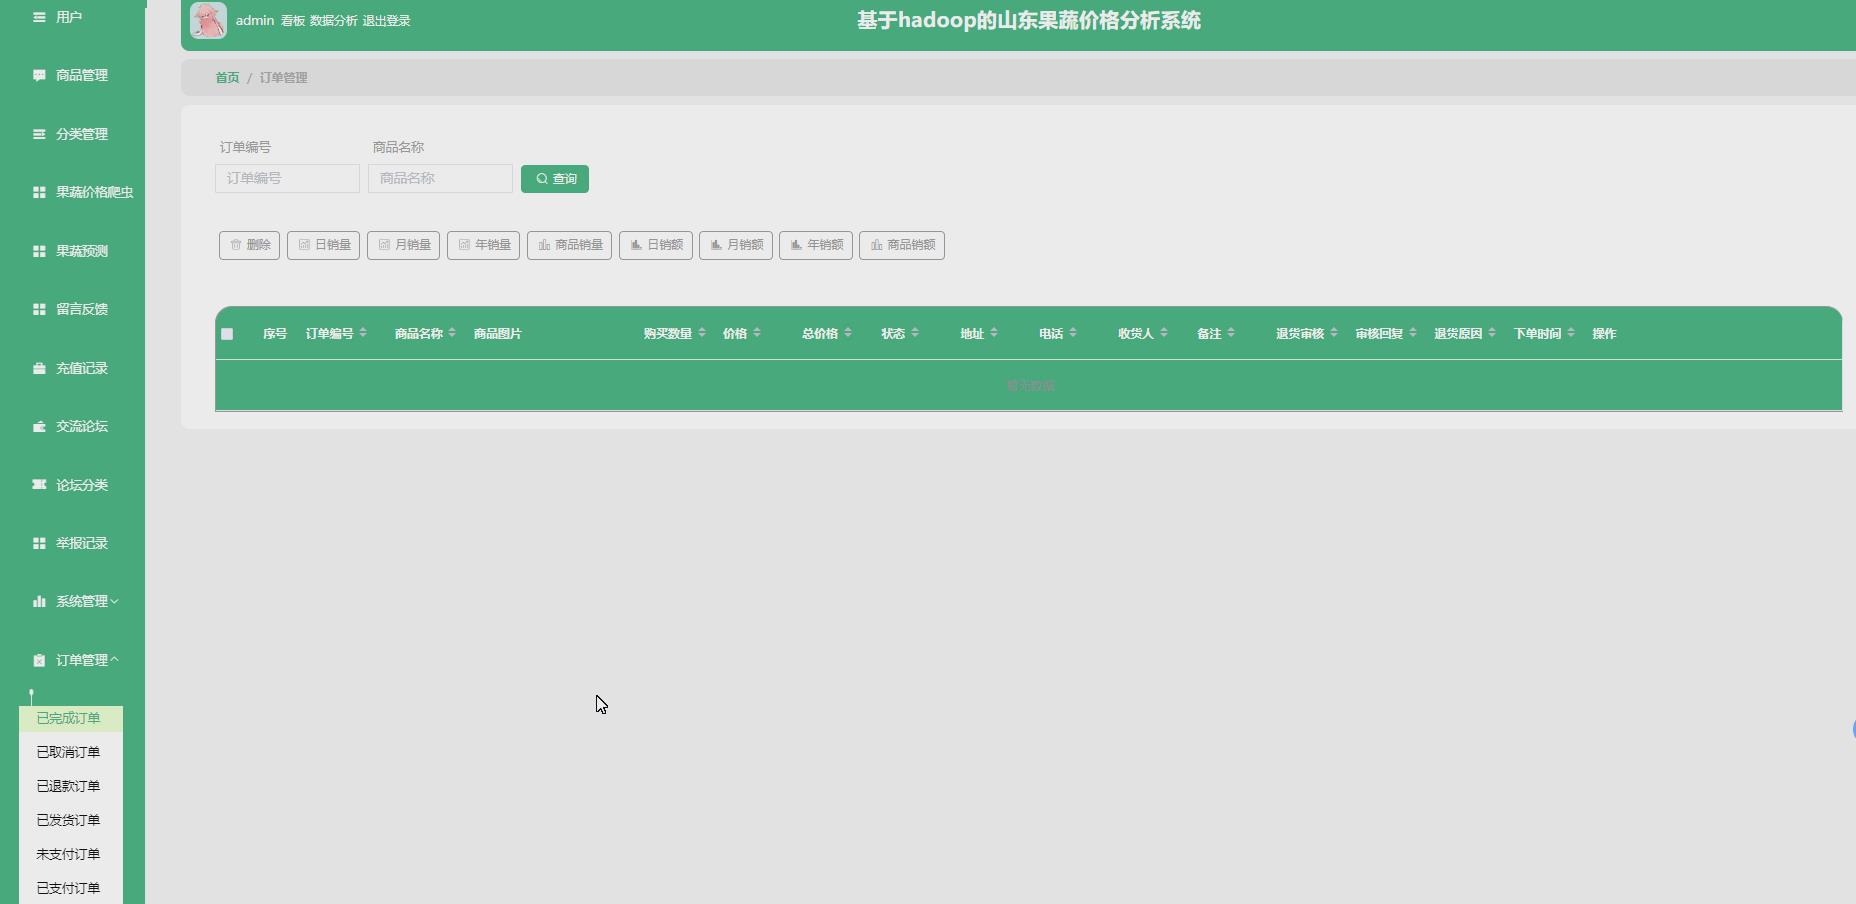The image size is (1856, 904).
Task: Click the 商品销额 chart button
Action: [x=902, y=245]
